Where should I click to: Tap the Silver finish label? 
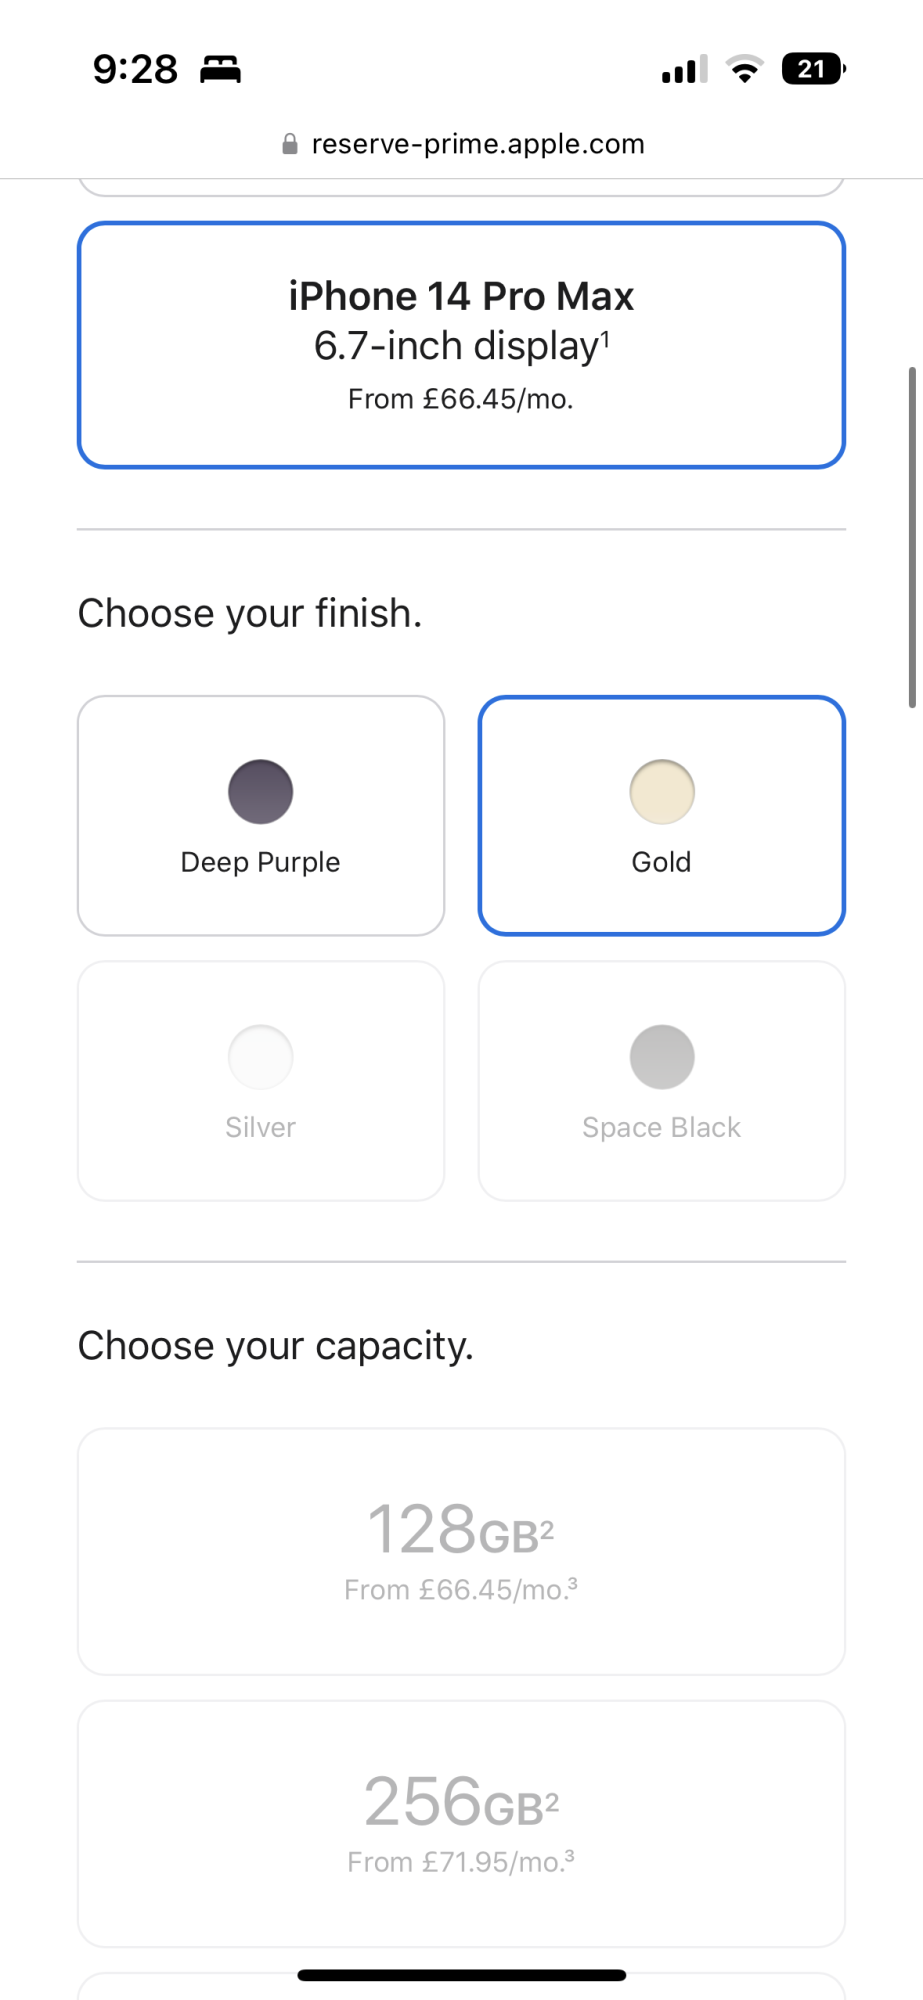(x=261, y=1127)
